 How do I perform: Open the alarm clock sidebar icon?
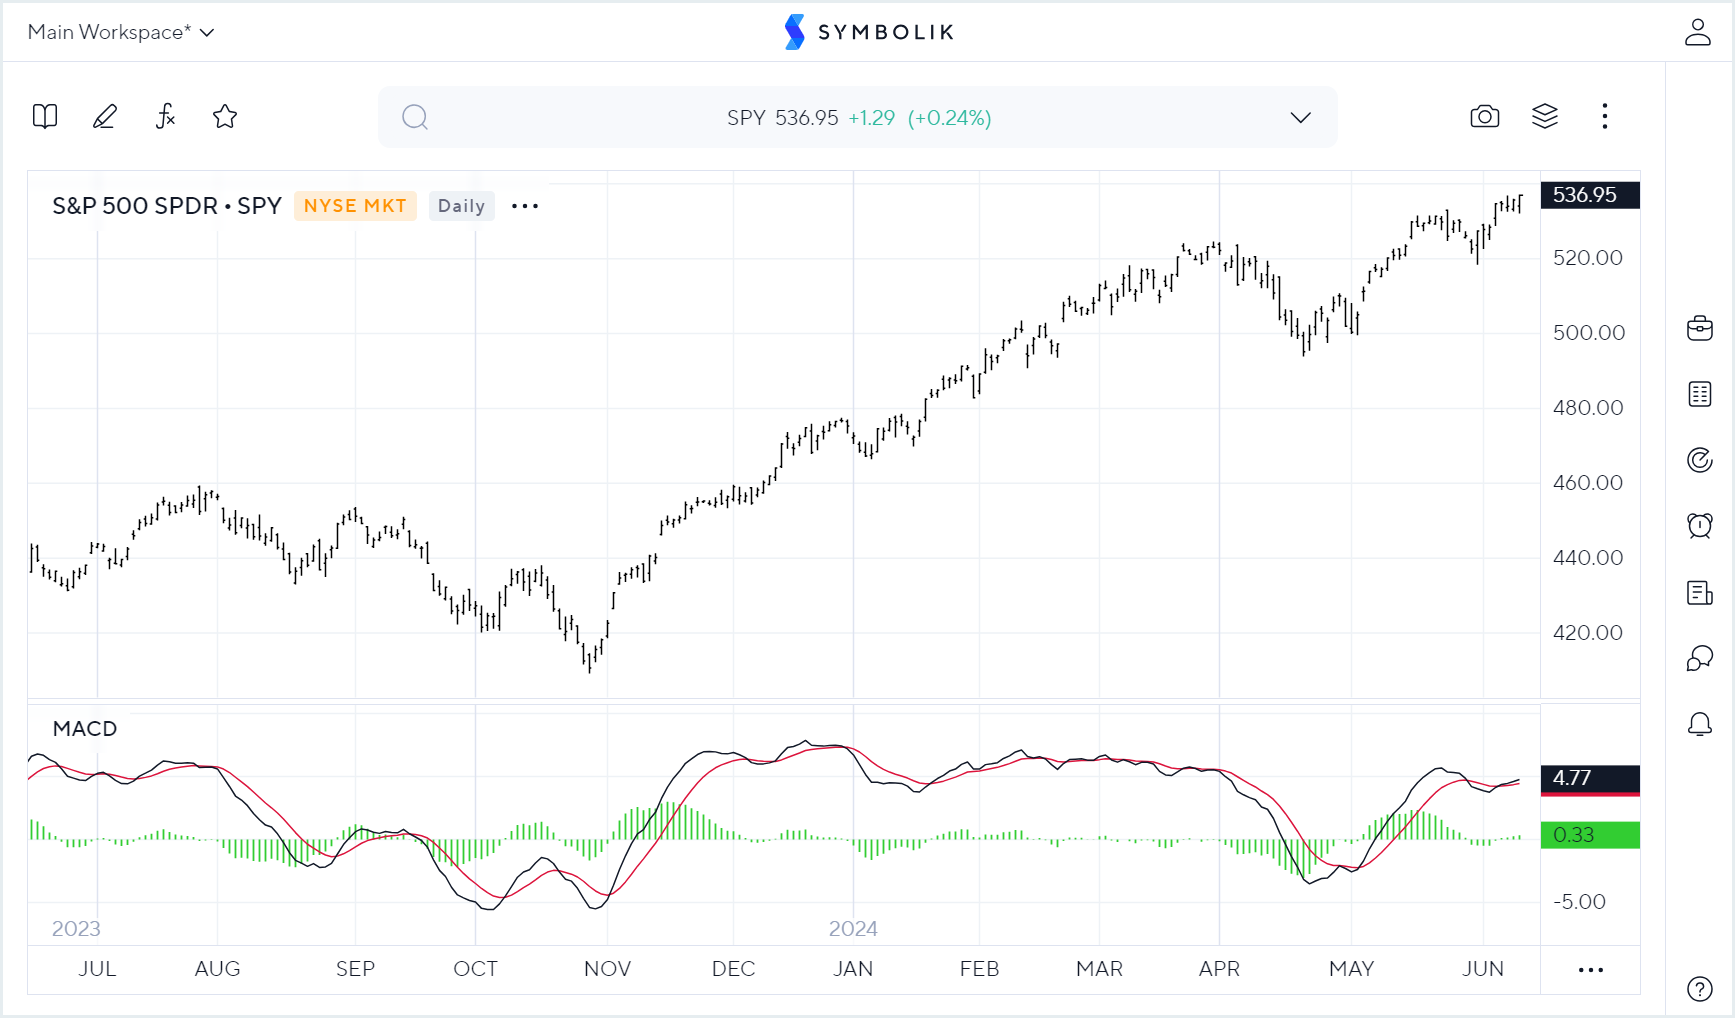[1700, 526]
